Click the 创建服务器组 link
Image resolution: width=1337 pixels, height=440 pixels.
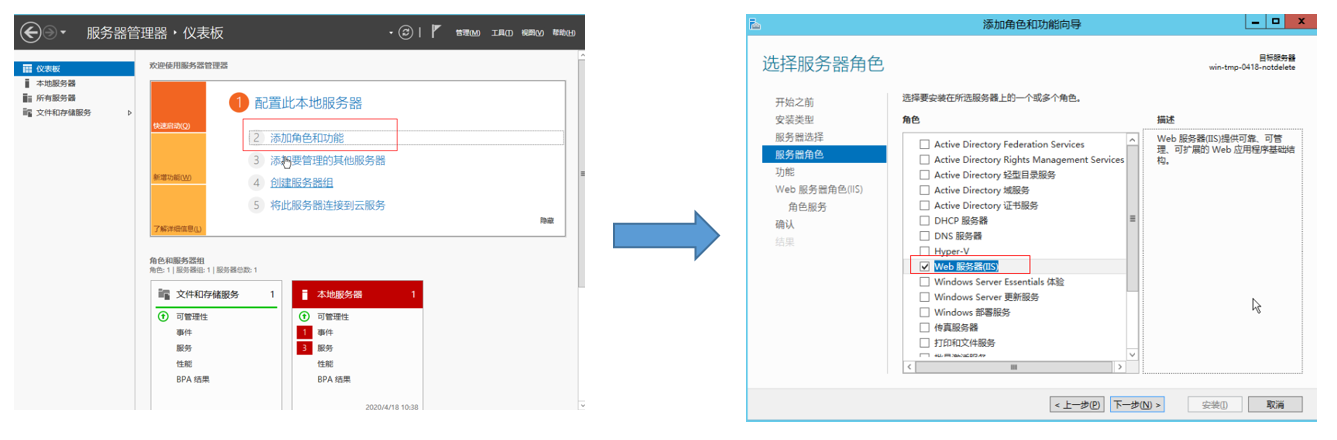[302, 182]
